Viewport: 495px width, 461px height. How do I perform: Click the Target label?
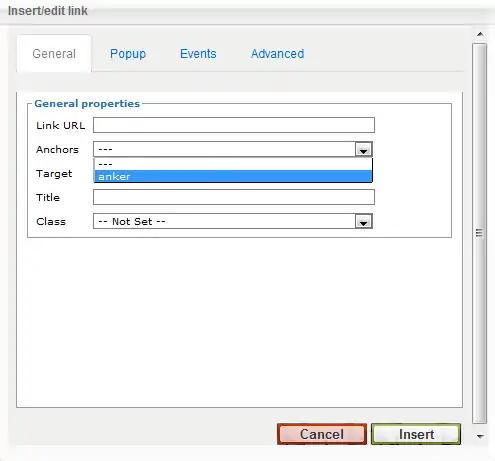[54, 174]
